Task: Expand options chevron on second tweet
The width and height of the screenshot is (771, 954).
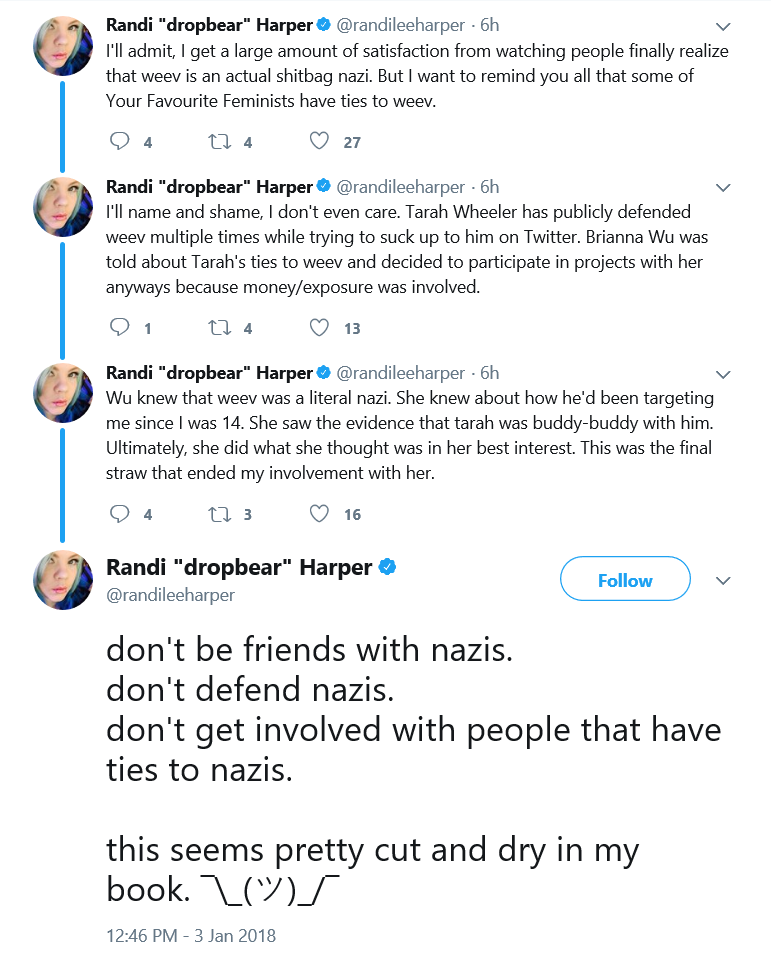Action: [723, 187]
